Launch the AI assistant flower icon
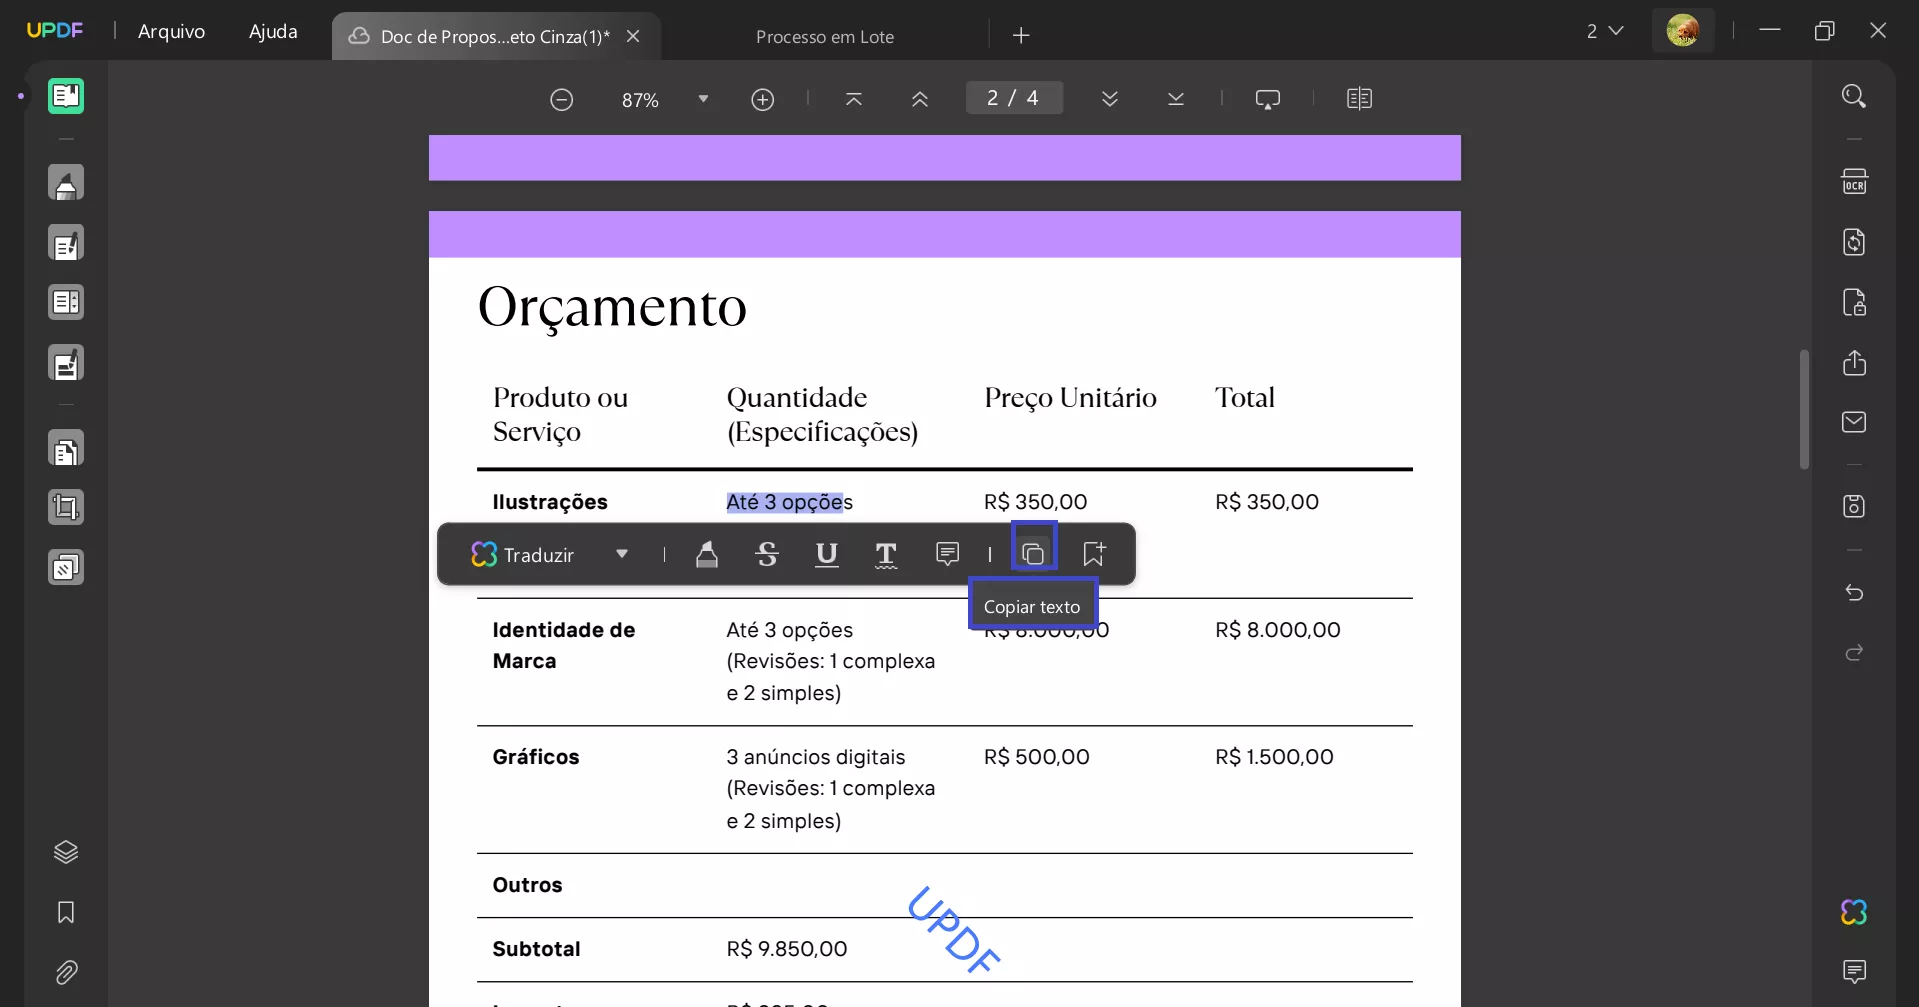Screen dimensions: 1919x1007 (1854, 912)
